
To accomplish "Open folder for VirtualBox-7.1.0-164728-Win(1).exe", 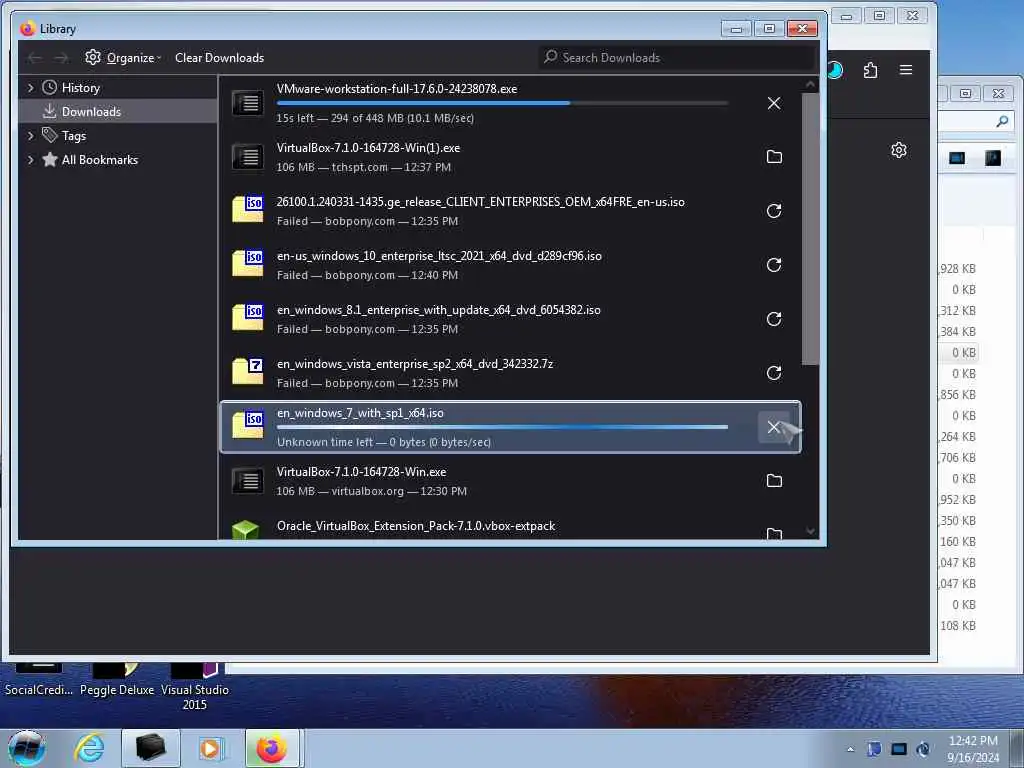I will coord(774,157).
